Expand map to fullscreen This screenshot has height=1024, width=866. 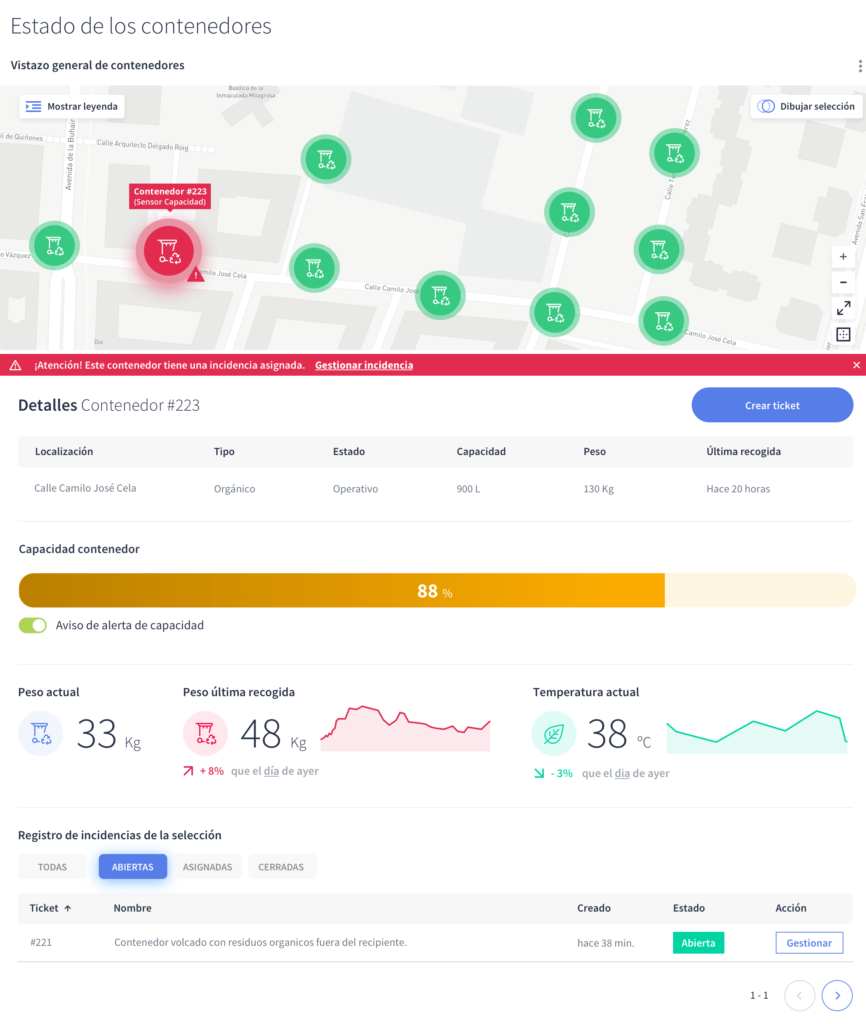pyautogui.click(x=843, y=308)
